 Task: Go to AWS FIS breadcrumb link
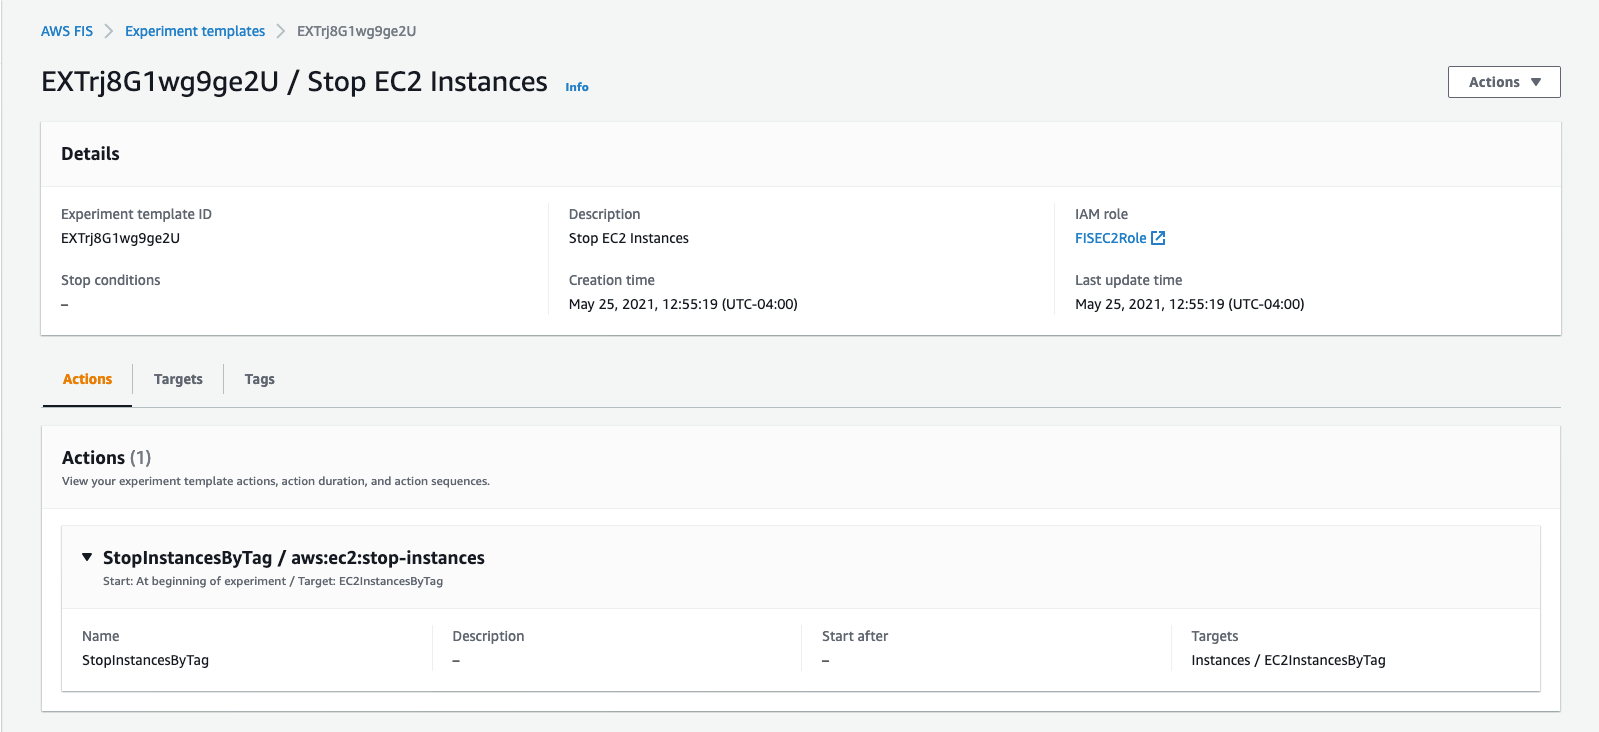tap(67, 31)
